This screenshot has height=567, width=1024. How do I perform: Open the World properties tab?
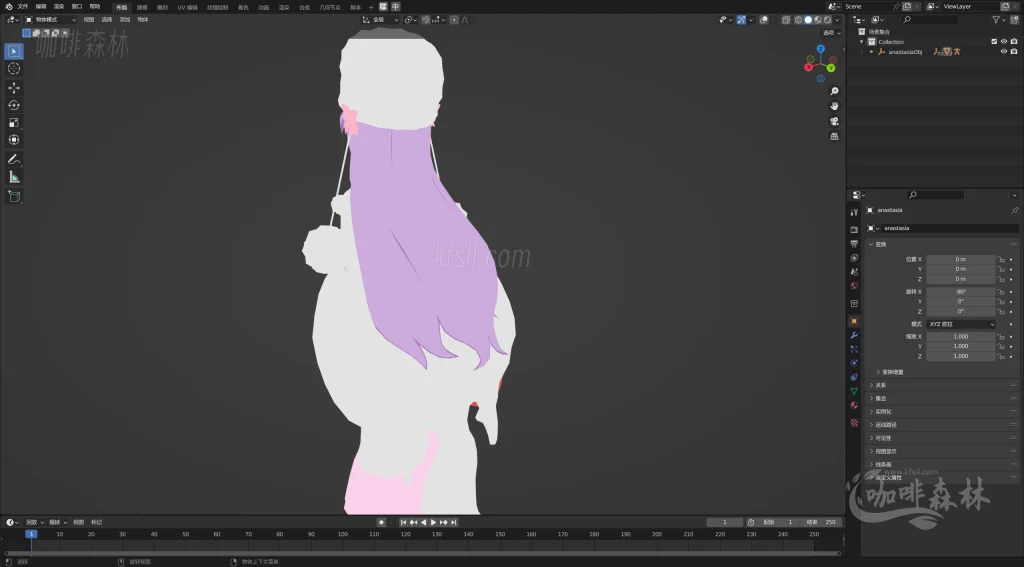[854, 286]
